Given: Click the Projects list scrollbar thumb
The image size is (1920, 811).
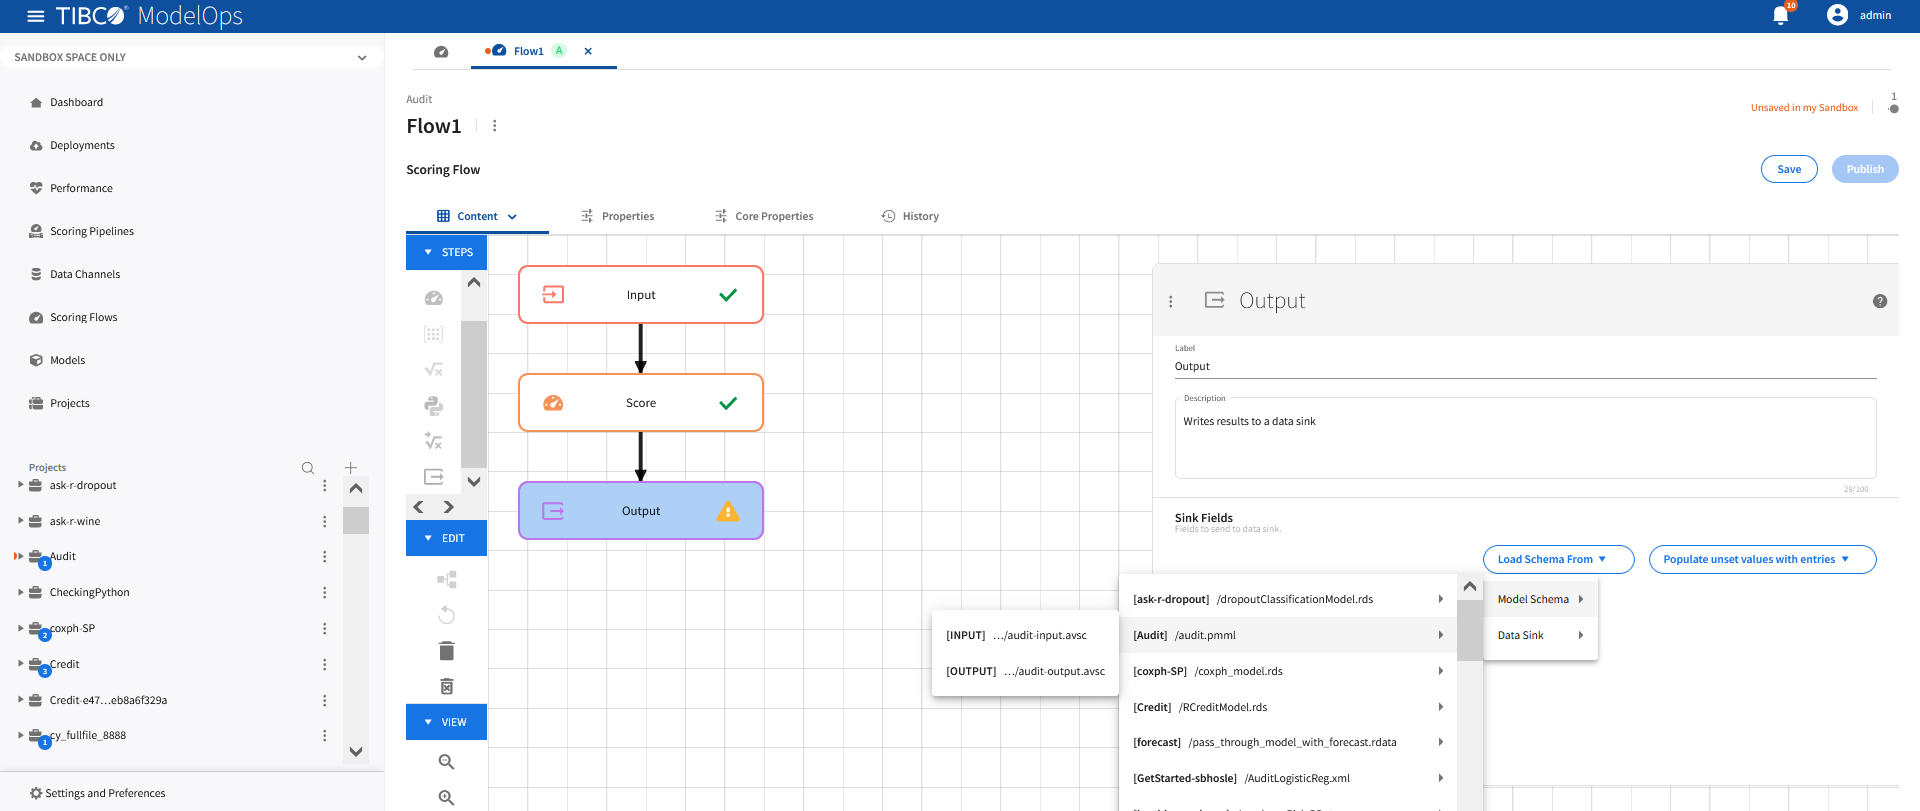Looking at the screenshot, I should (x=356, y=520).
